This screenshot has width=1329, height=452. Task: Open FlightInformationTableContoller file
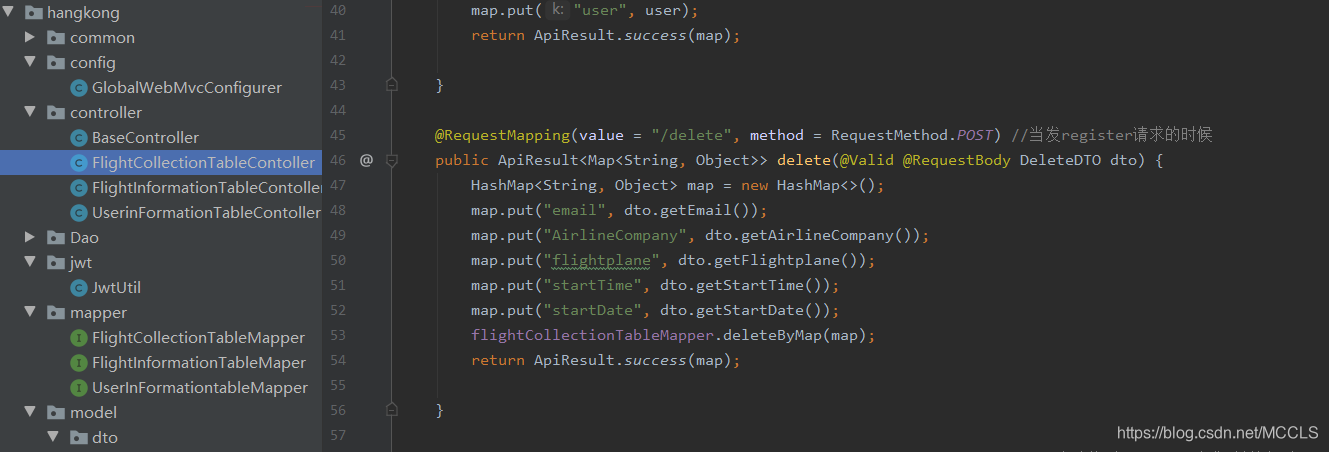coord(207,187)
